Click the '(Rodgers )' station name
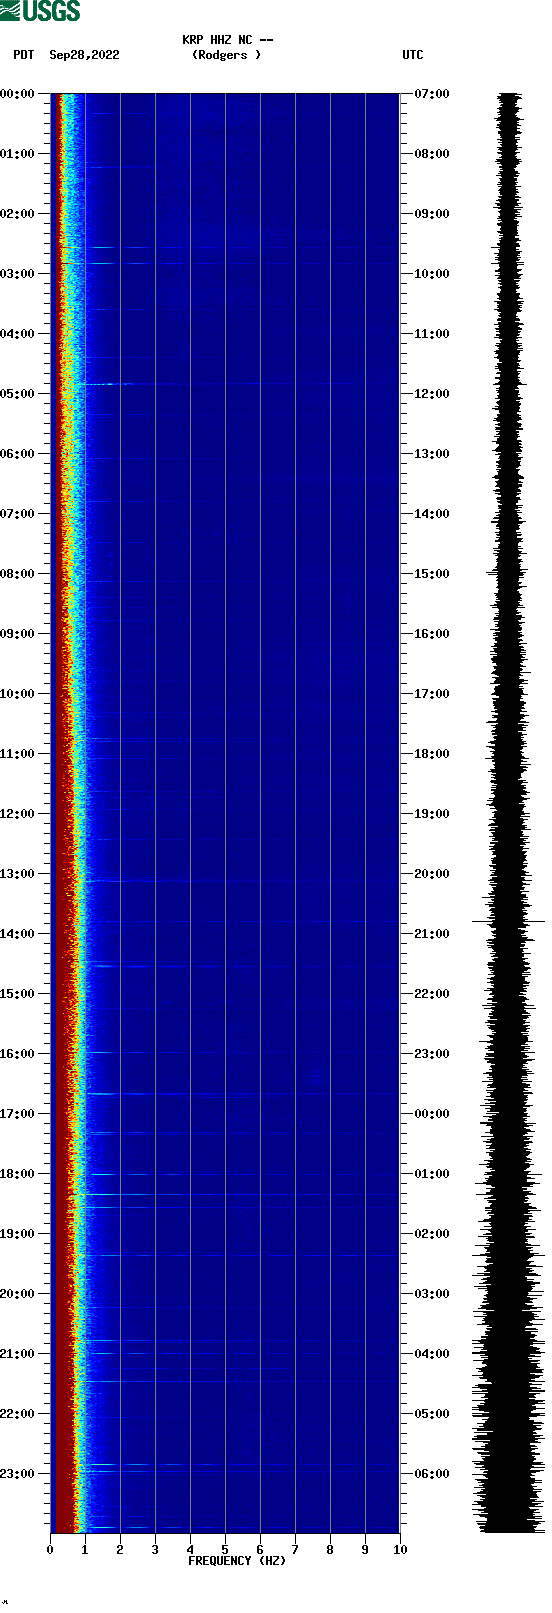 tap(227, 55)
